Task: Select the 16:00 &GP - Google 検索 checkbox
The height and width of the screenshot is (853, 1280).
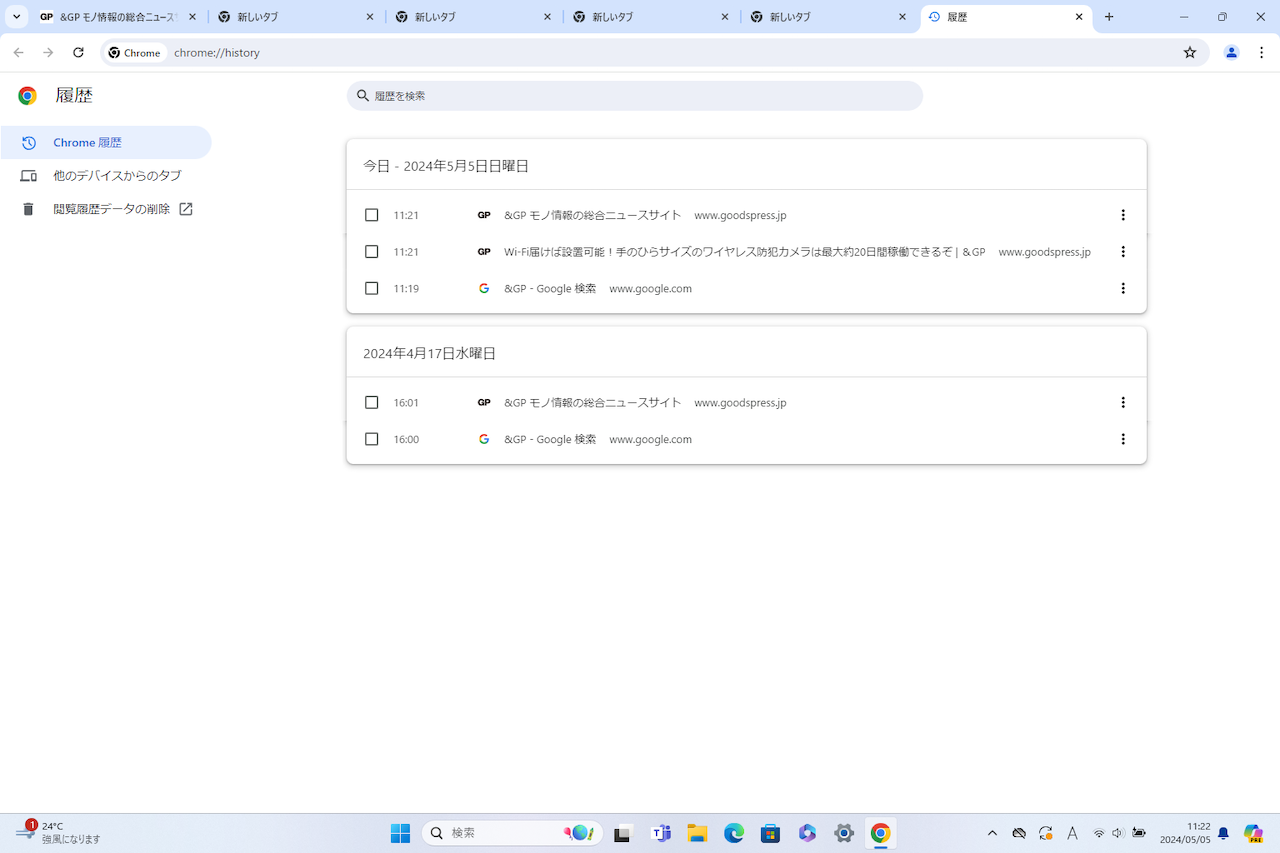Action: (372, 440)
